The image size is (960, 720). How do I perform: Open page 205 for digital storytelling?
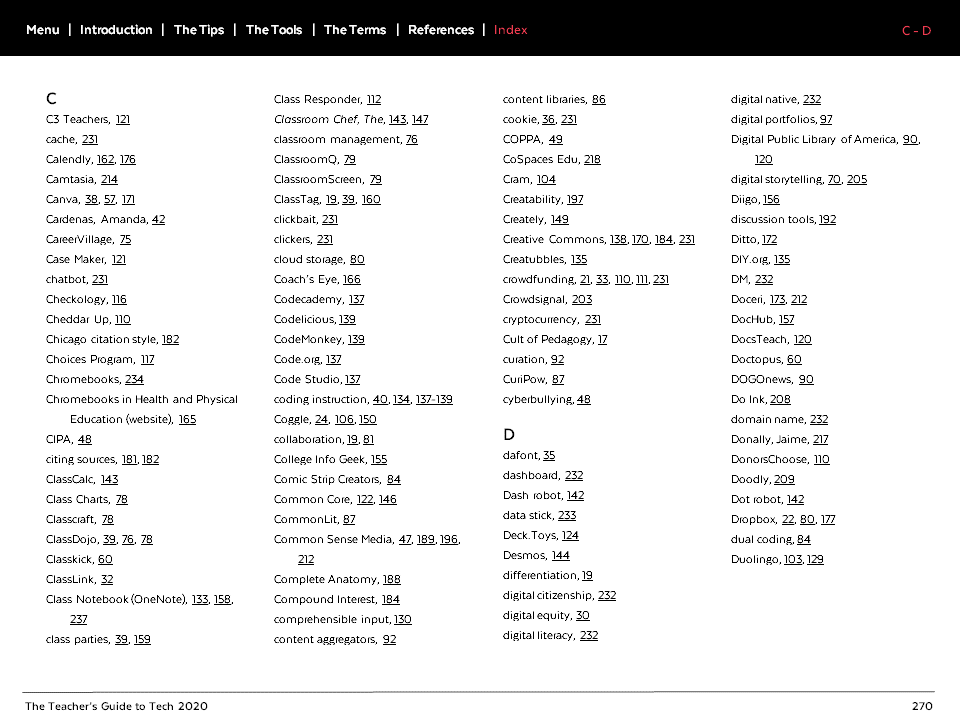(857, 179)
